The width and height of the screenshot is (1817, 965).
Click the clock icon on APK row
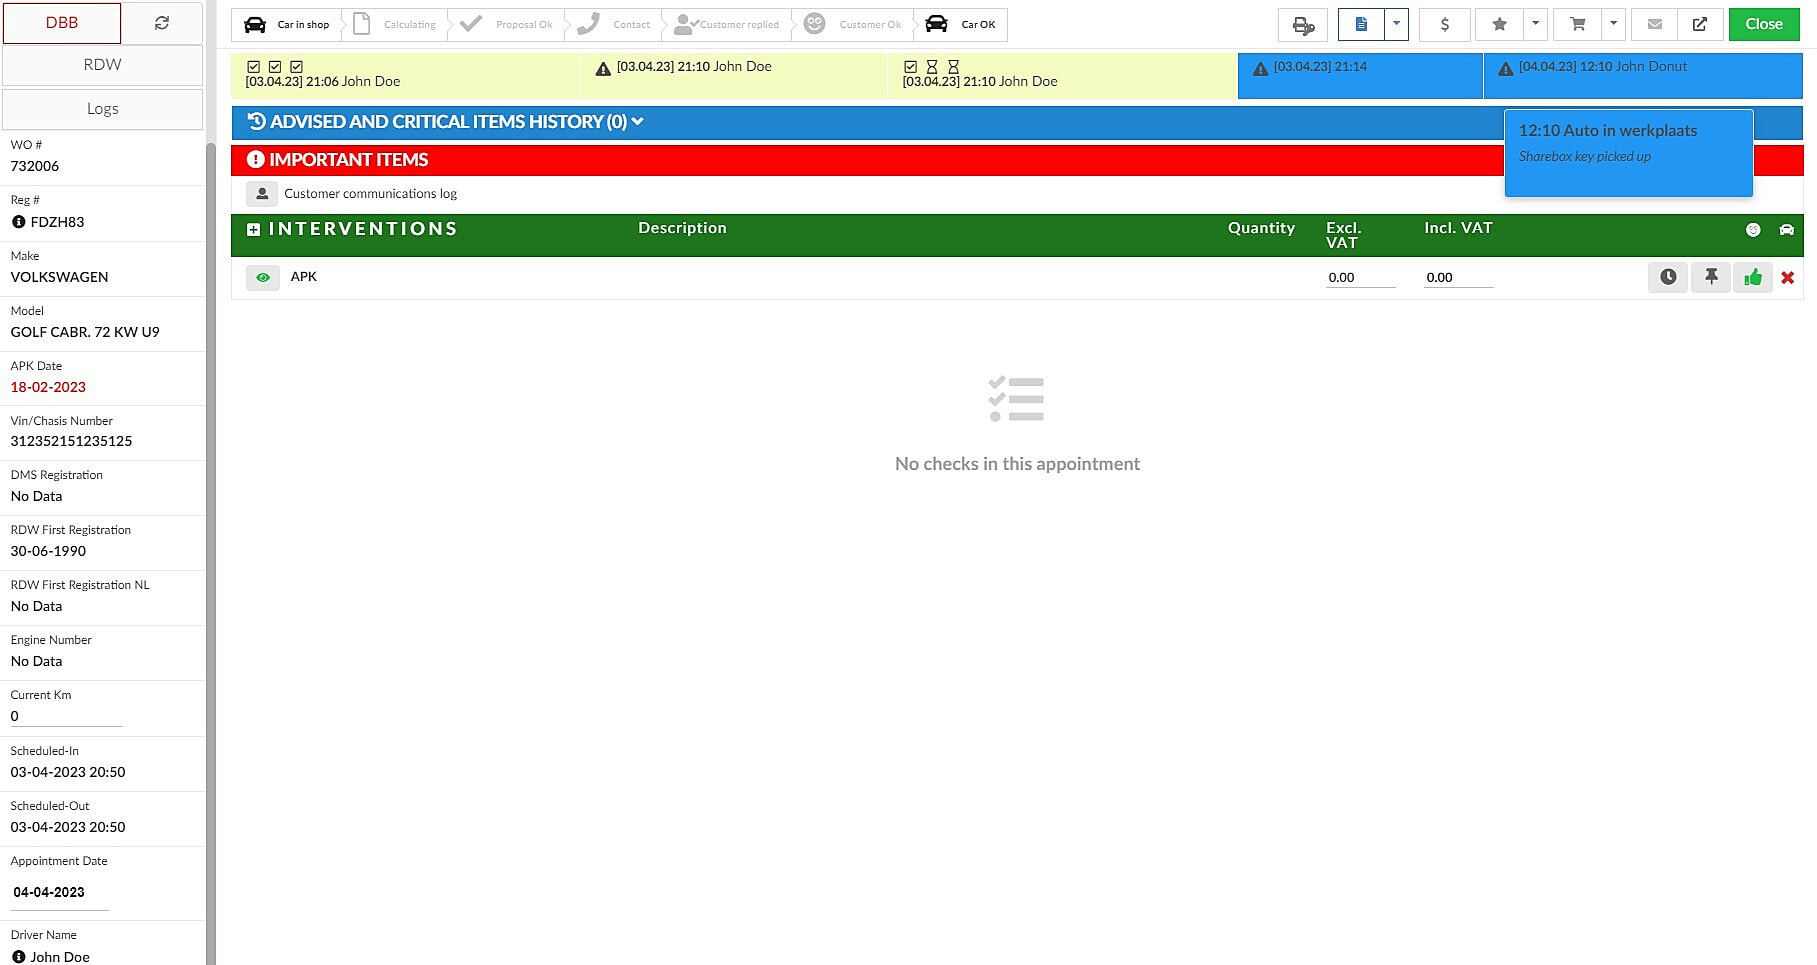pos(1668,277)
